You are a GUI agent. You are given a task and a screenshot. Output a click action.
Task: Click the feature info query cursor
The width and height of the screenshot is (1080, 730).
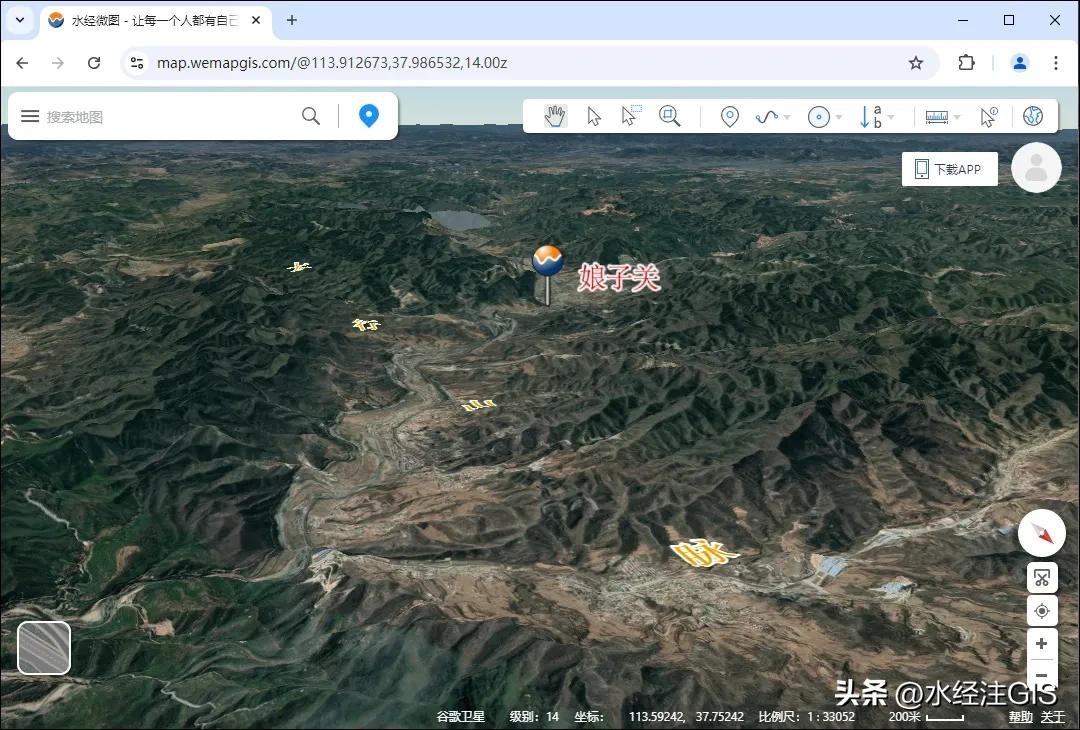988,117
